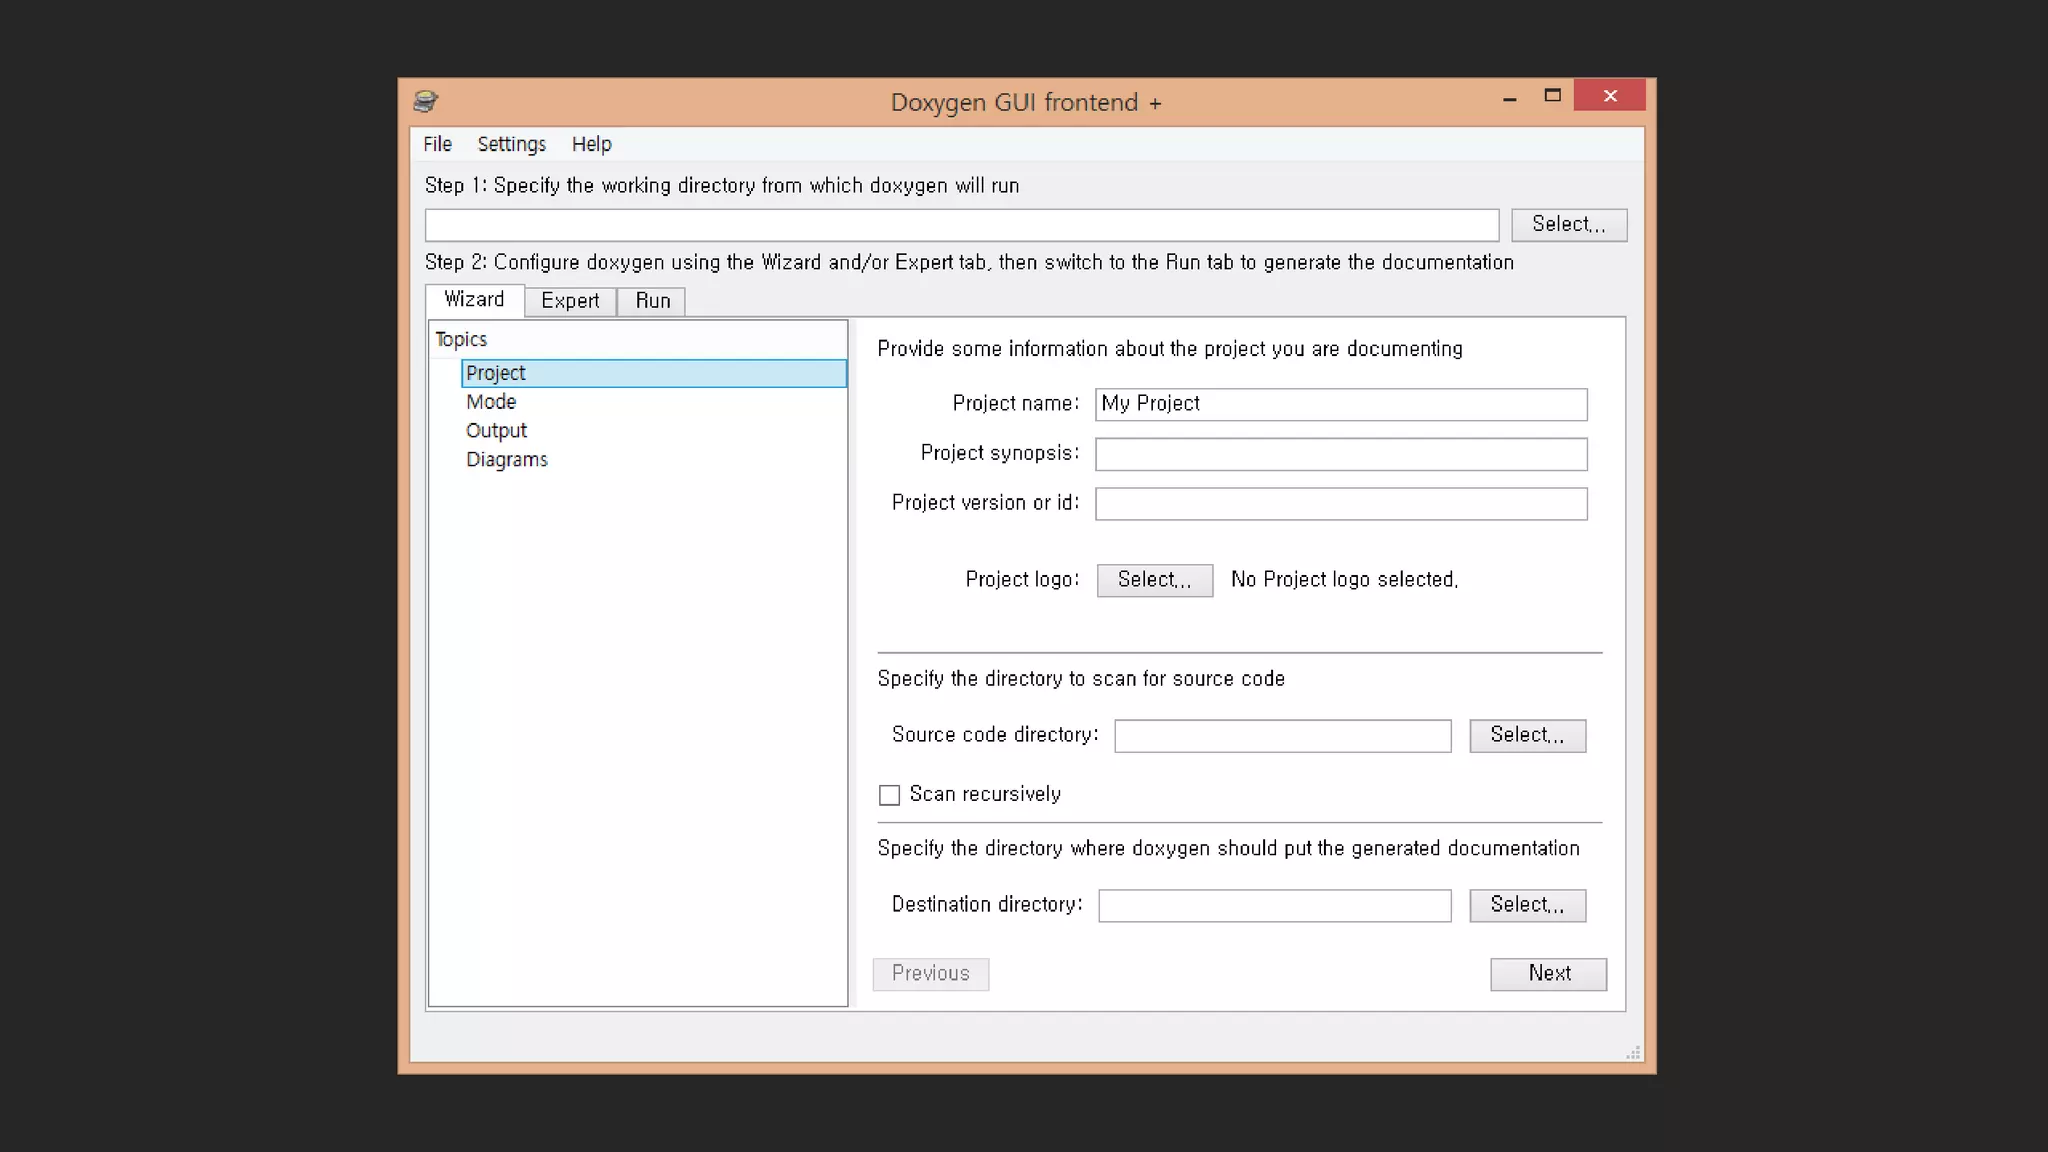Click Select button for Project logo

coord(1154,580)
